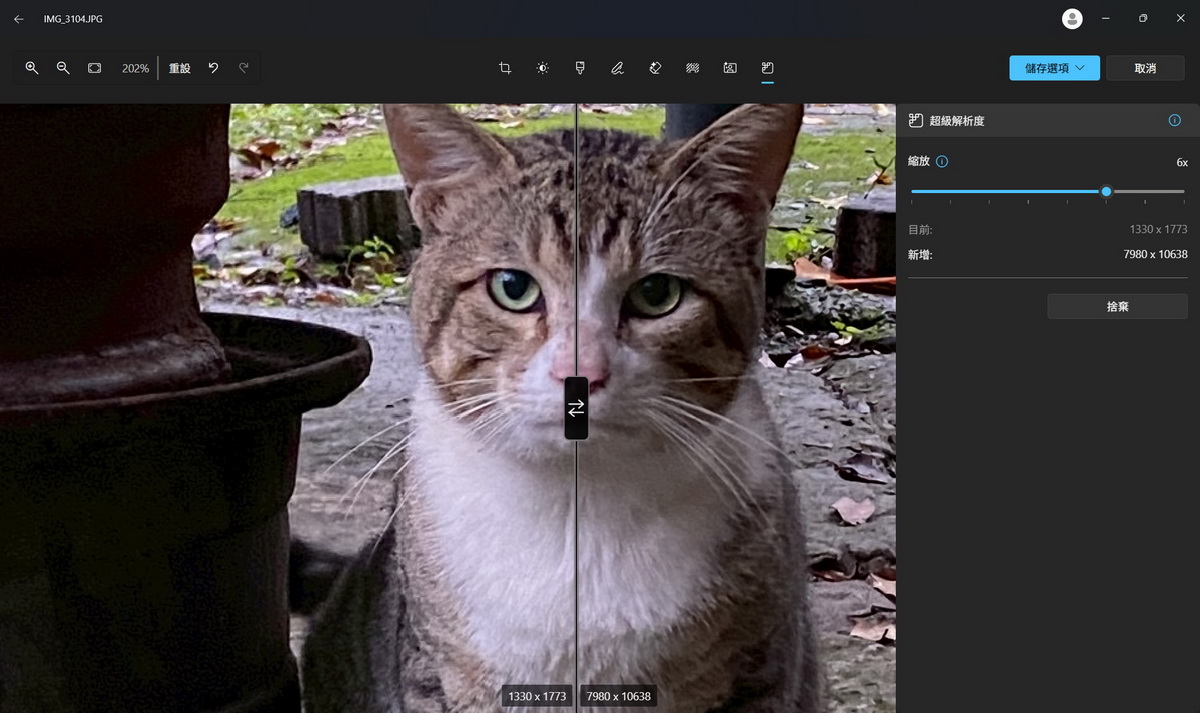Click the before/after comparison swap handle
Screen dimensions: 1200x713
click(576, 408)
